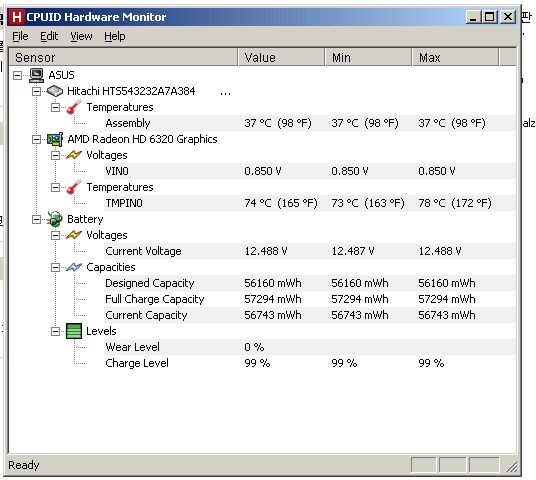Click the CPUID H logo icon in title bar

point(16,17)
